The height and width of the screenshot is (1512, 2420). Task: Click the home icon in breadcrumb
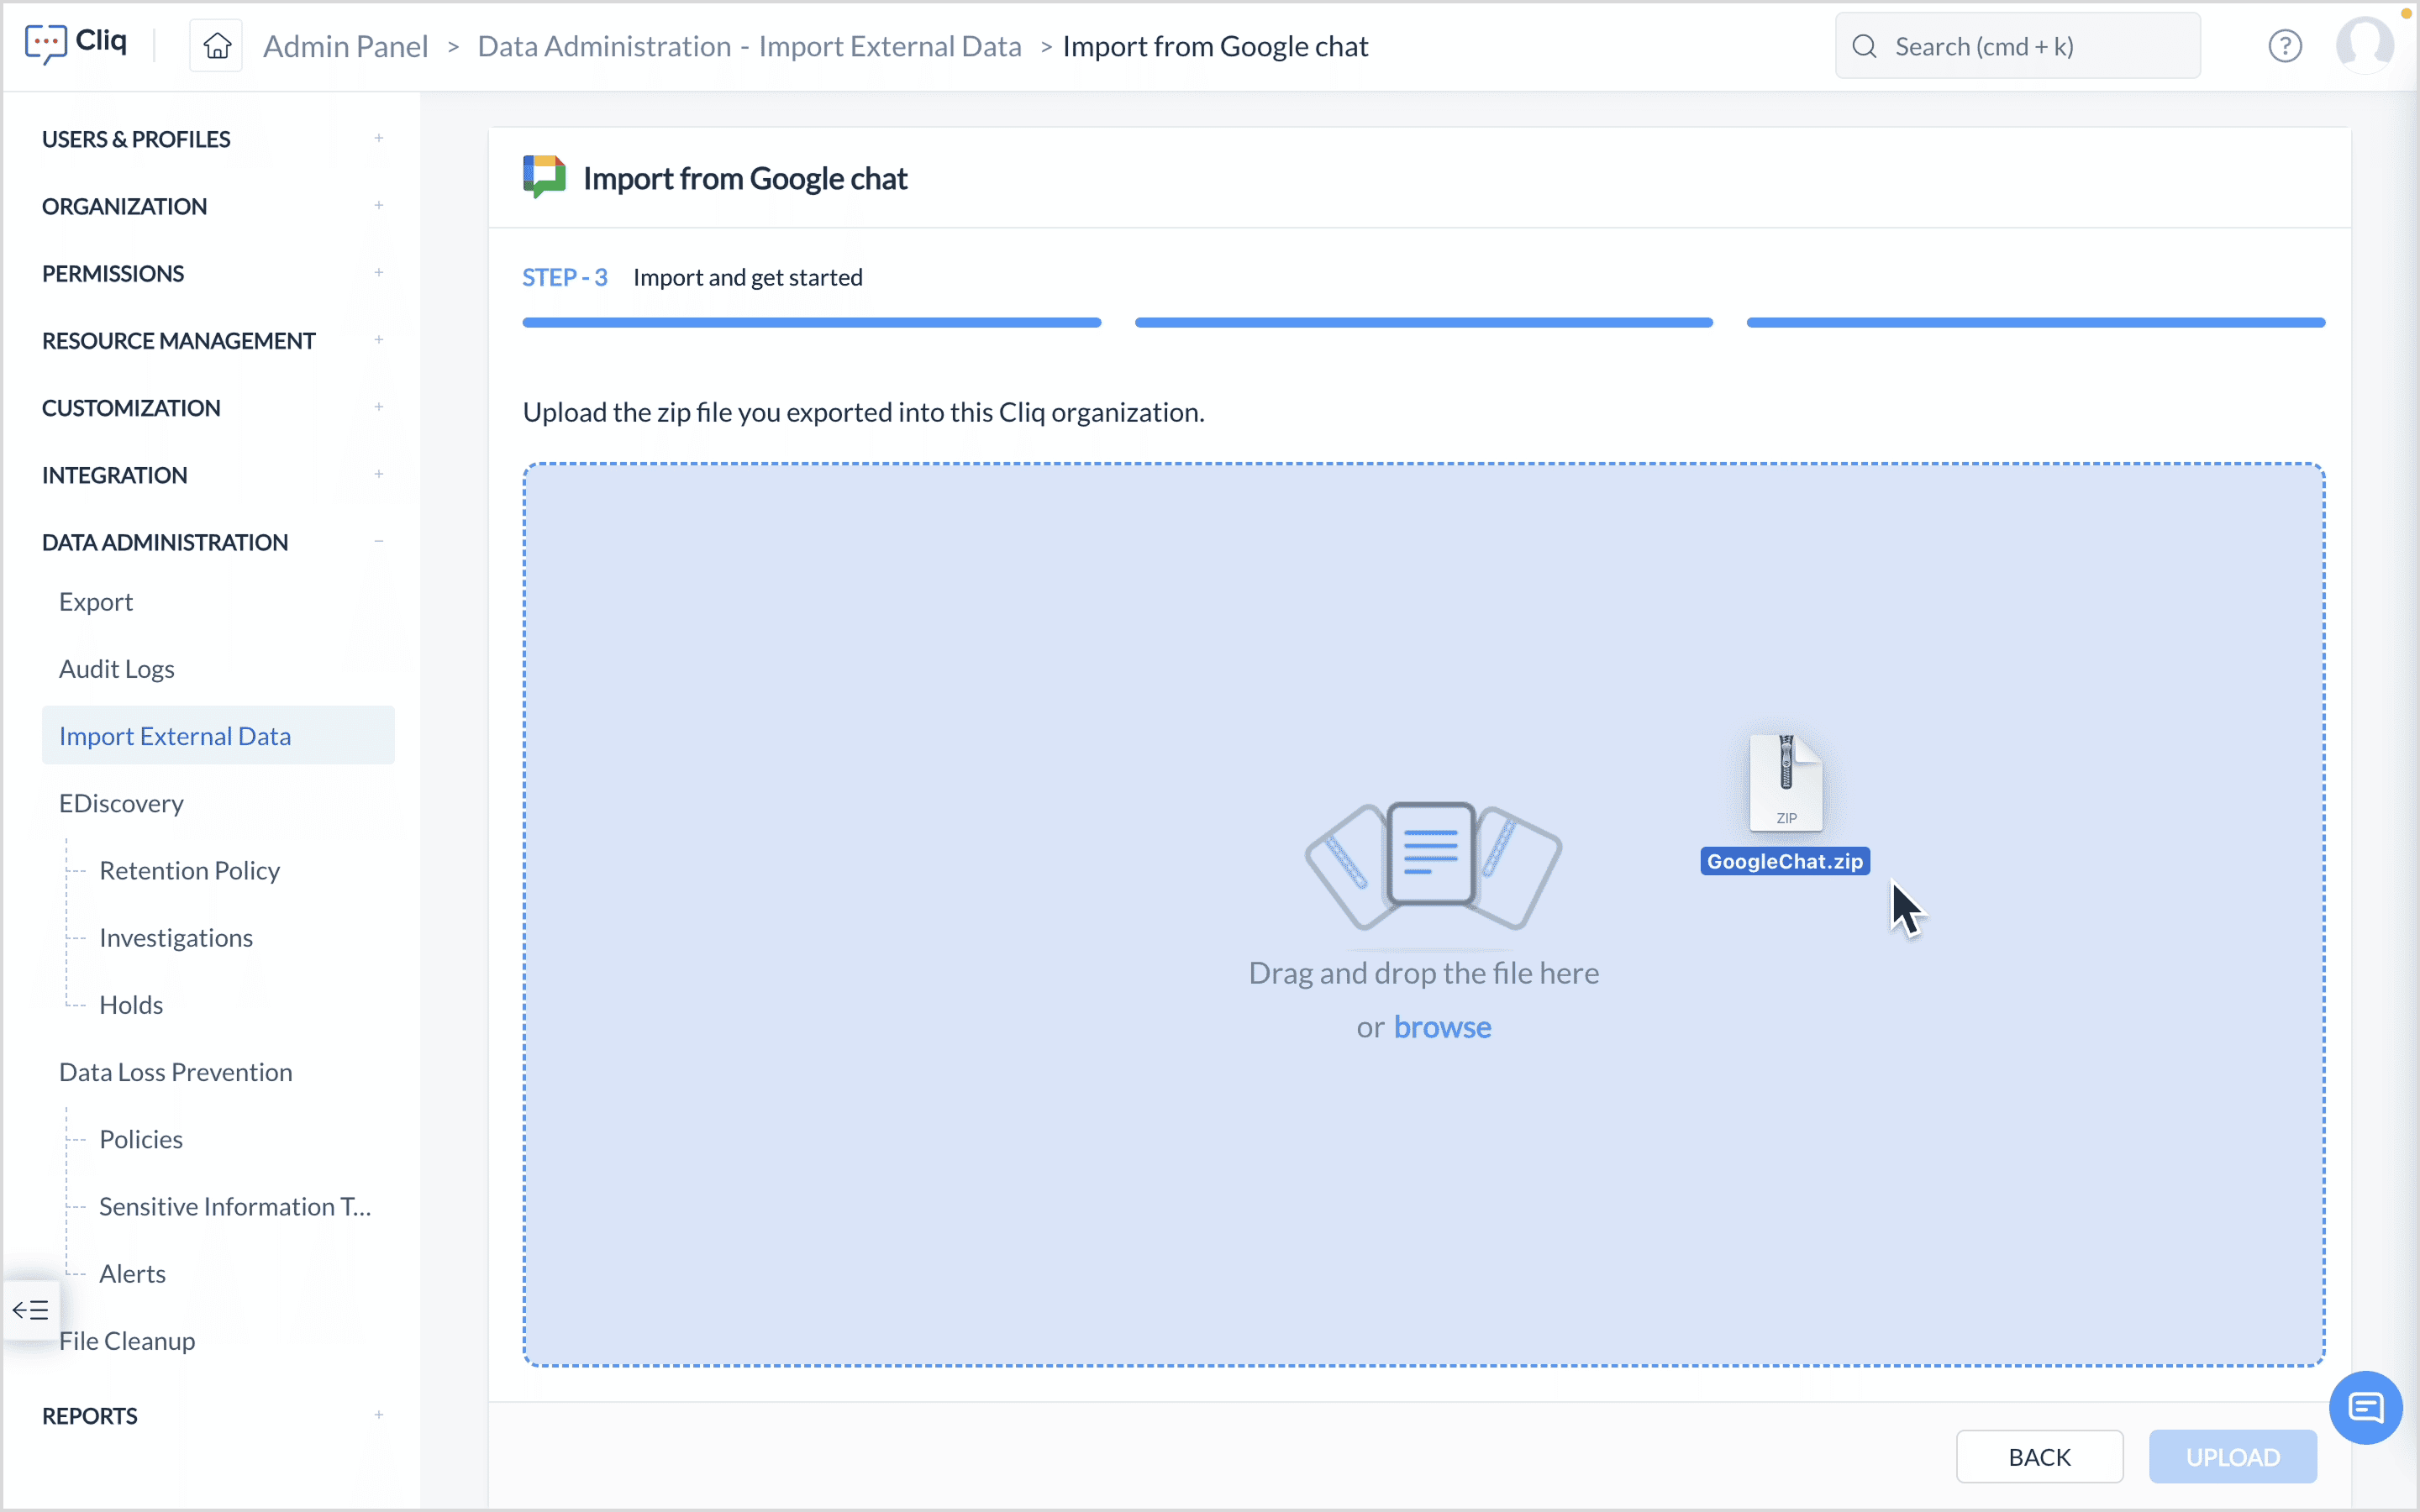(217, 46)
